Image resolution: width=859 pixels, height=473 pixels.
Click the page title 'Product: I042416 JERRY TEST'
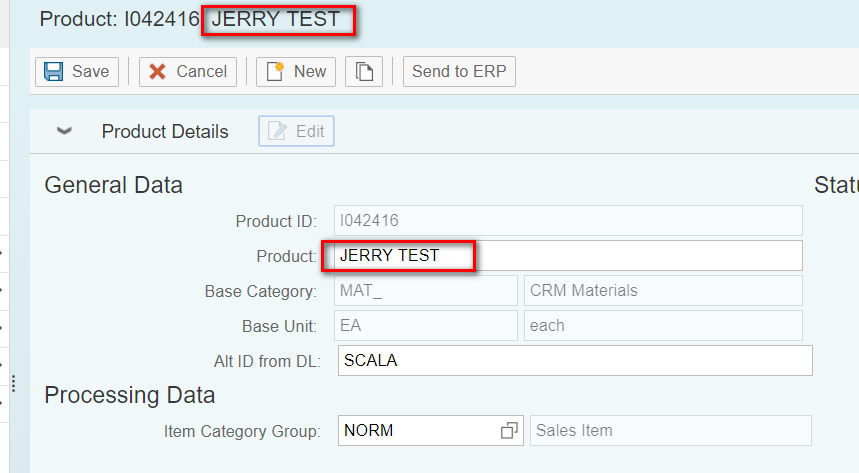[189, 19]
